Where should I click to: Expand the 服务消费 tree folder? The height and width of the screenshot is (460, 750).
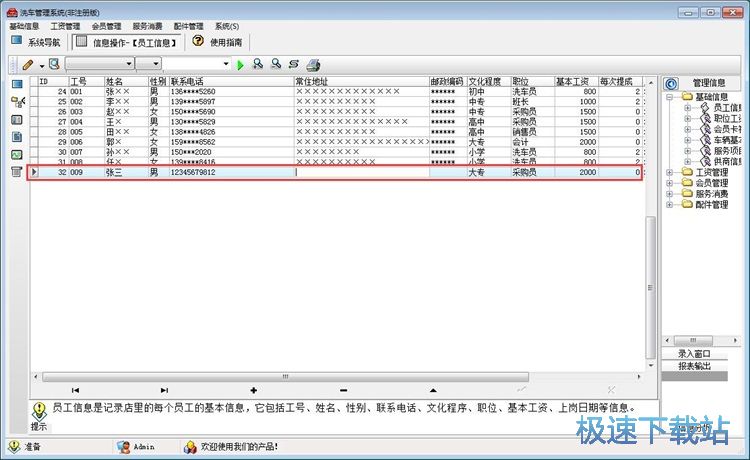point(669,194)
